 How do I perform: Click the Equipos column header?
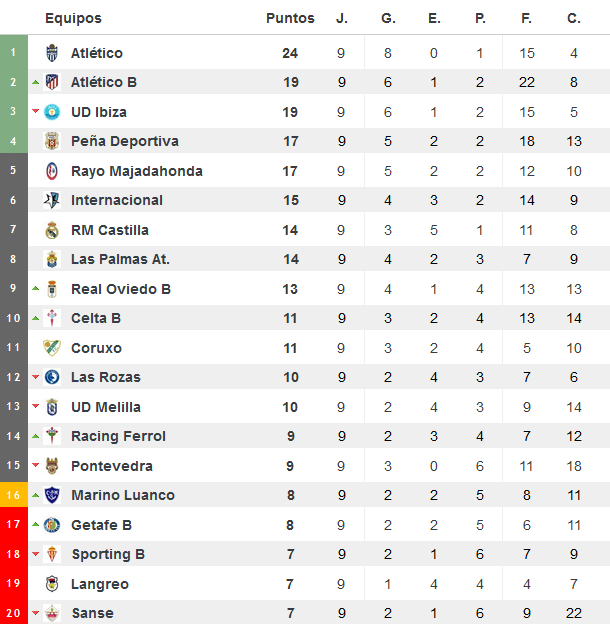[73, 18]
